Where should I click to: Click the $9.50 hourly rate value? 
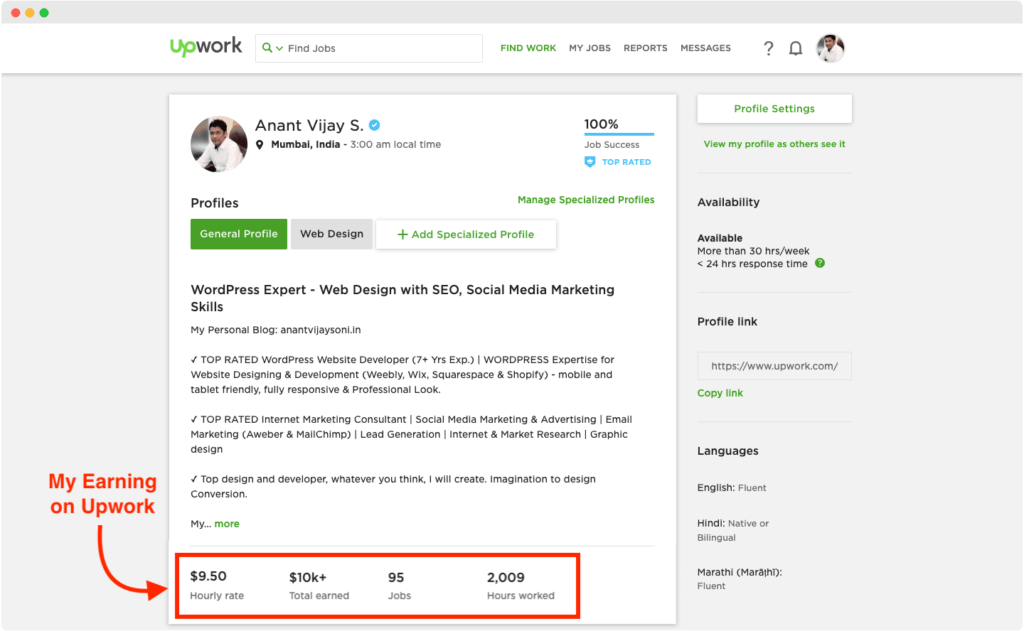tap(208, 576)
